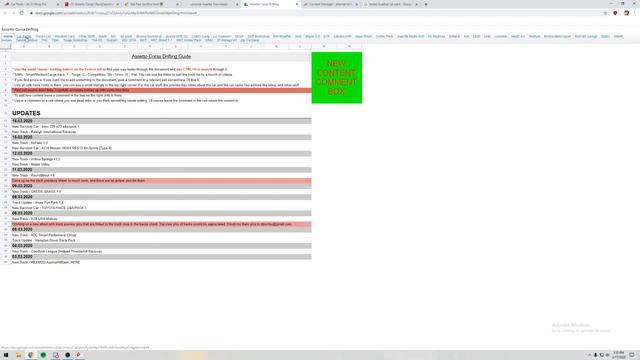
Task: Click the red highlighted dead links notice row
Action: pyautogui.click(x=161, y=90)
